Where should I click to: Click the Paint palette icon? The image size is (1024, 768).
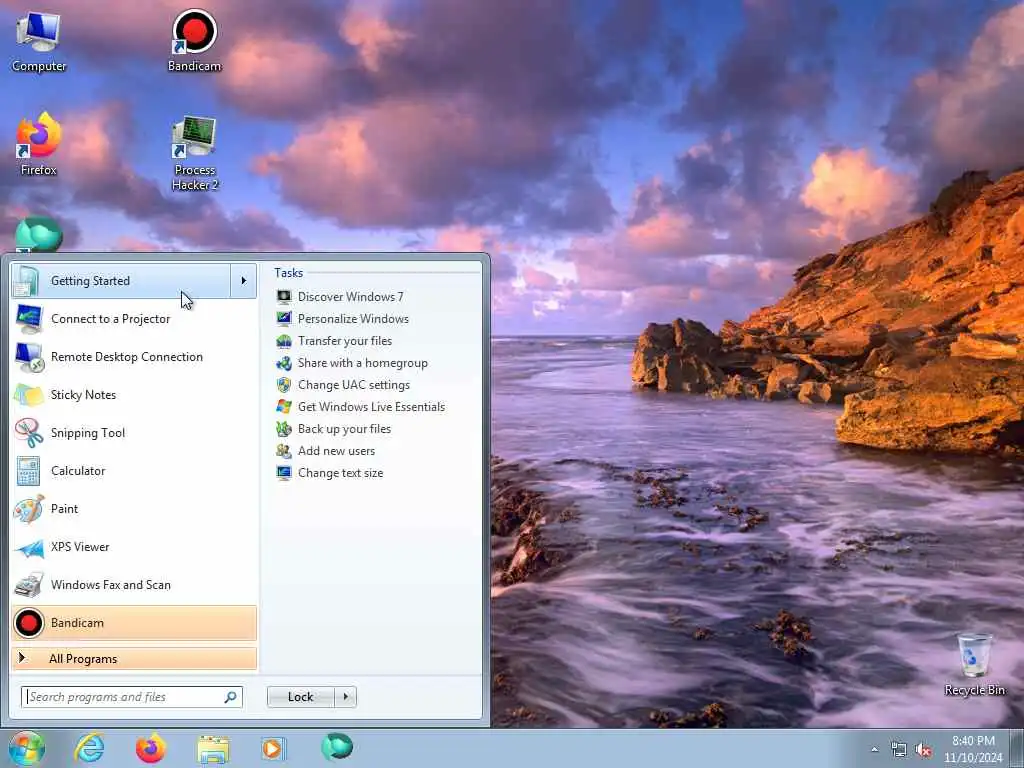point(29,509)
